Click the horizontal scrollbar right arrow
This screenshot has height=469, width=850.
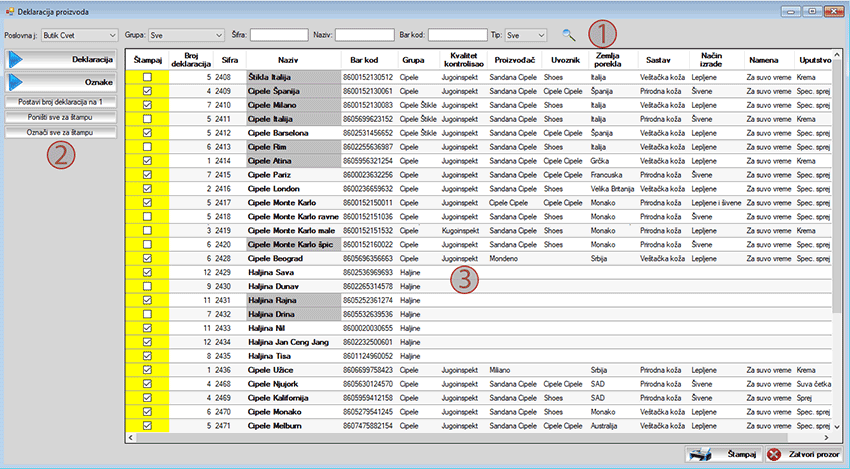coord(826,438)
